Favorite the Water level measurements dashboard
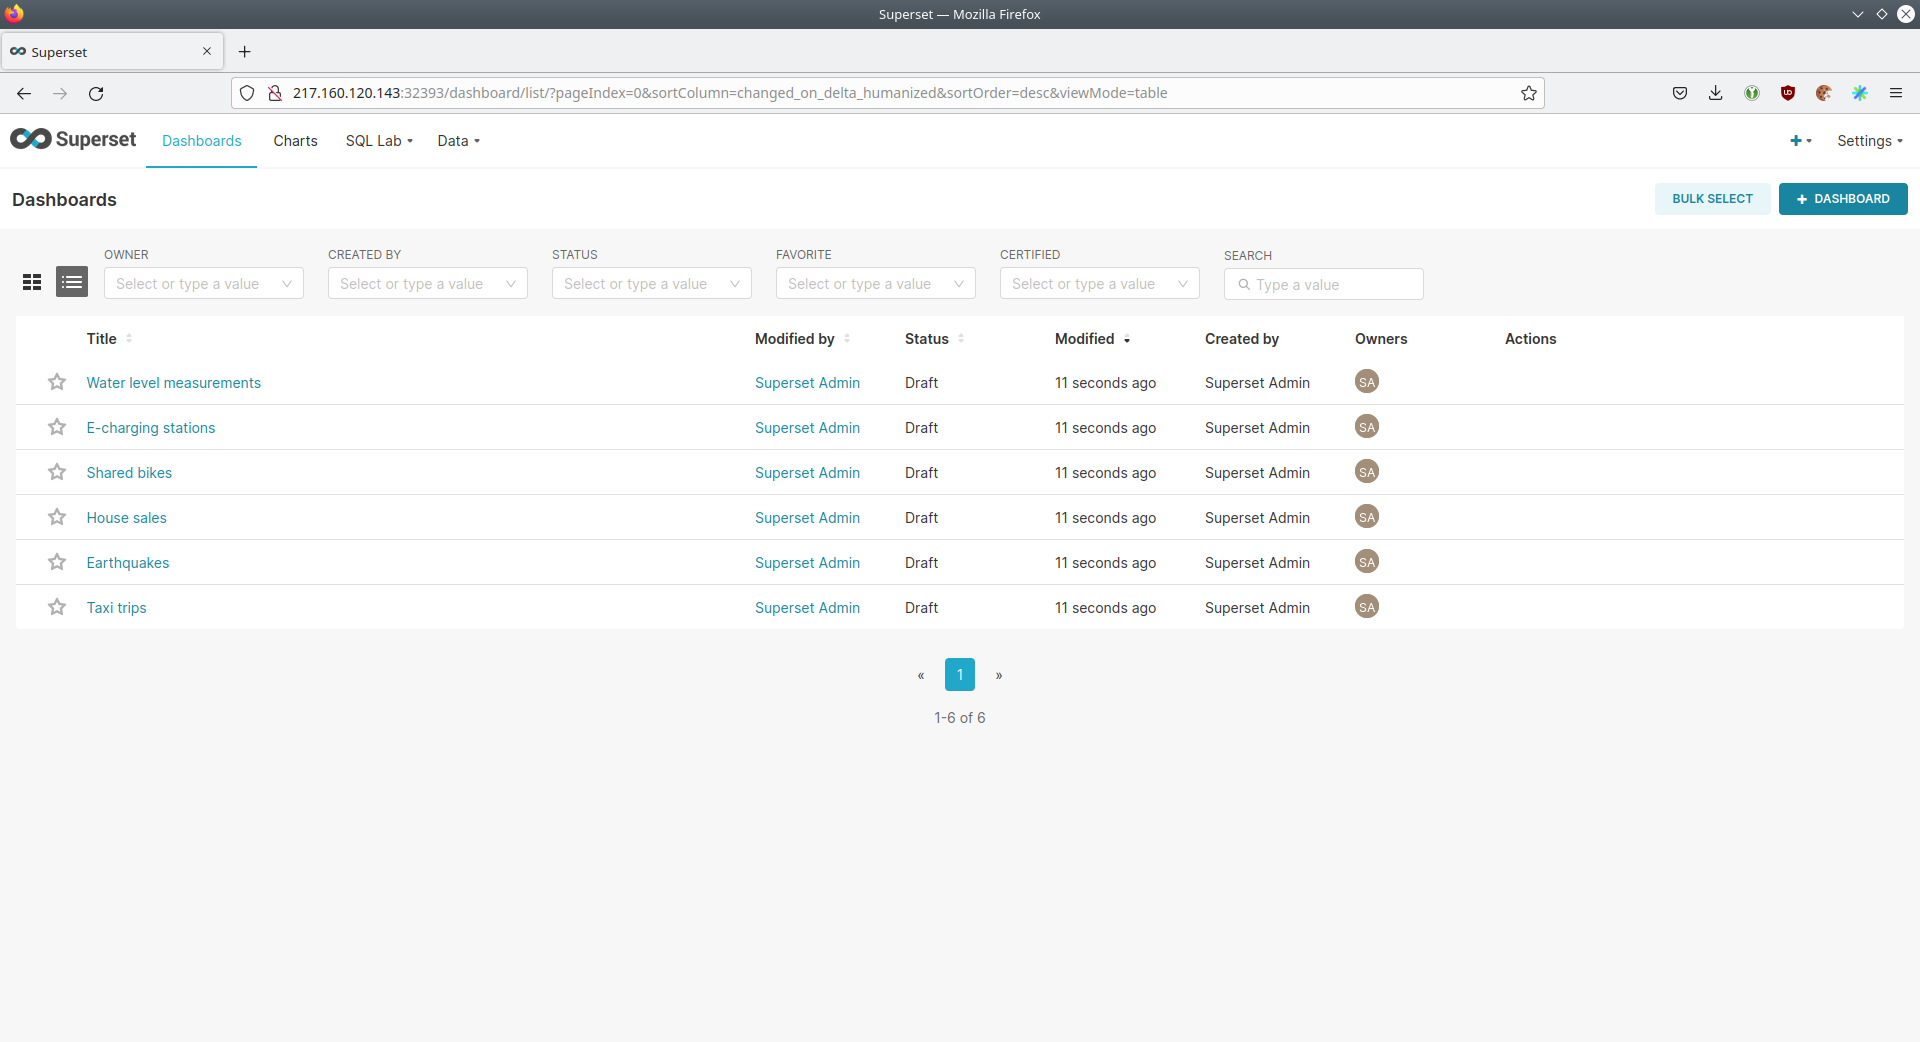 click(57, 382)
